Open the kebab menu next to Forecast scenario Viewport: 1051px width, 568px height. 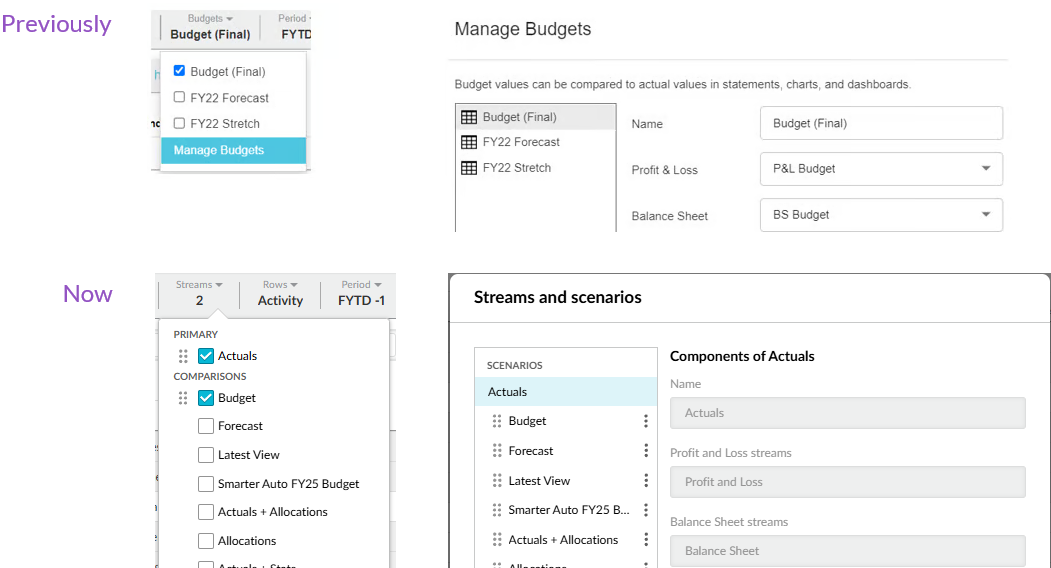click(x=646, y=451)
